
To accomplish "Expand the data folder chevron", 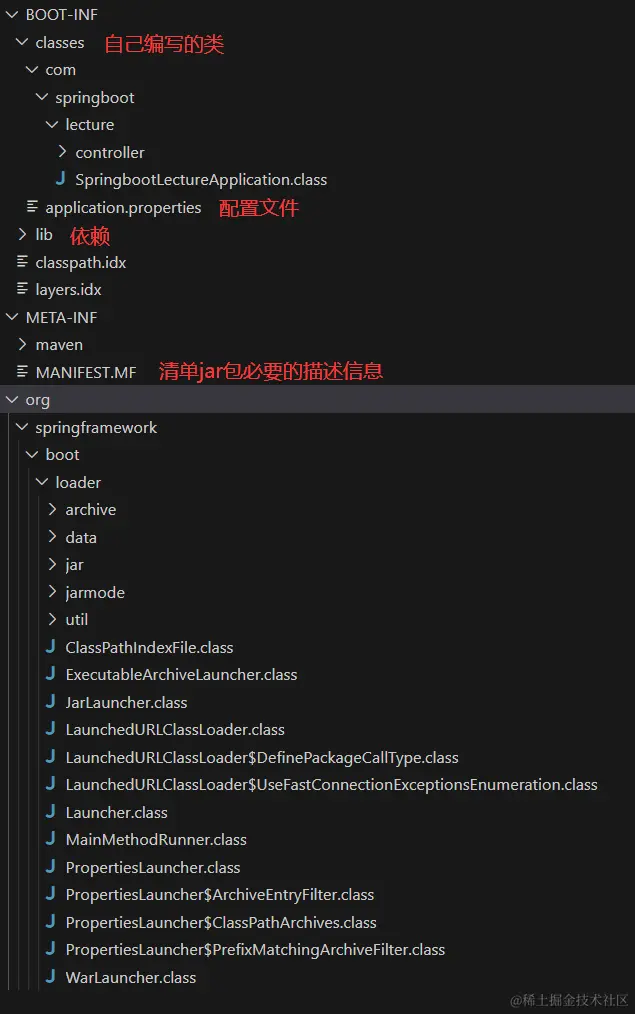I will [x=52, y=537].
